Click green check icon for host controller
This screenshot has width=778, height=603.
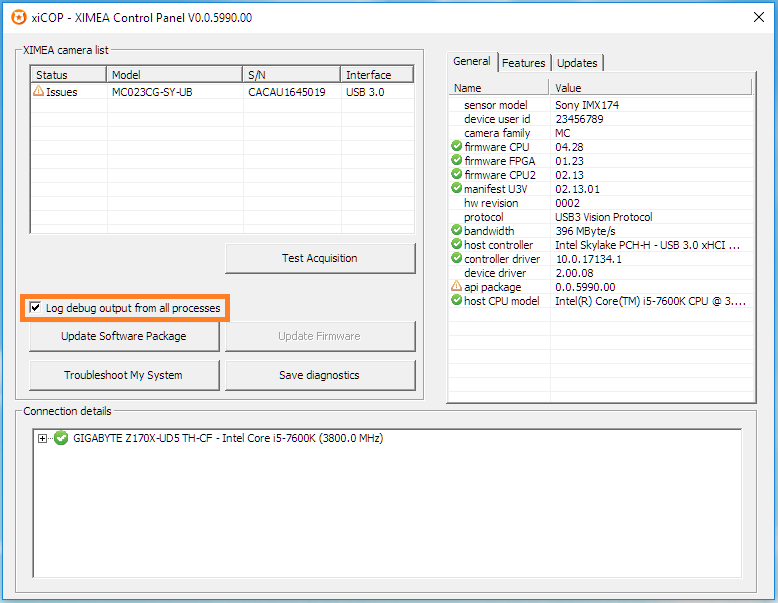pyautogui.click(x=456, y=244)
